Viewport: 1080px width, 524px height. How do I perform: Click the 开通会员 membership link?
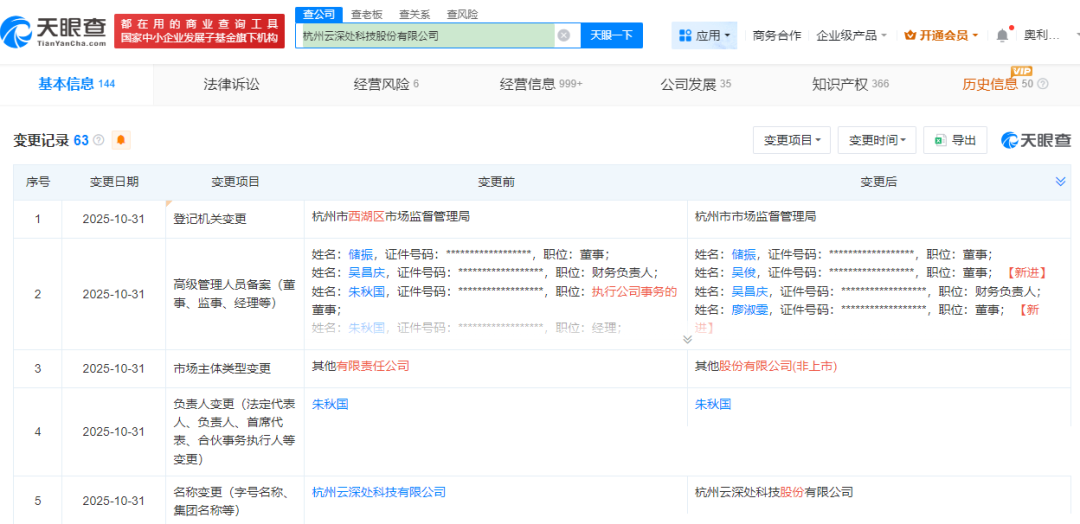pyautogui.click(x=940, y=35)
